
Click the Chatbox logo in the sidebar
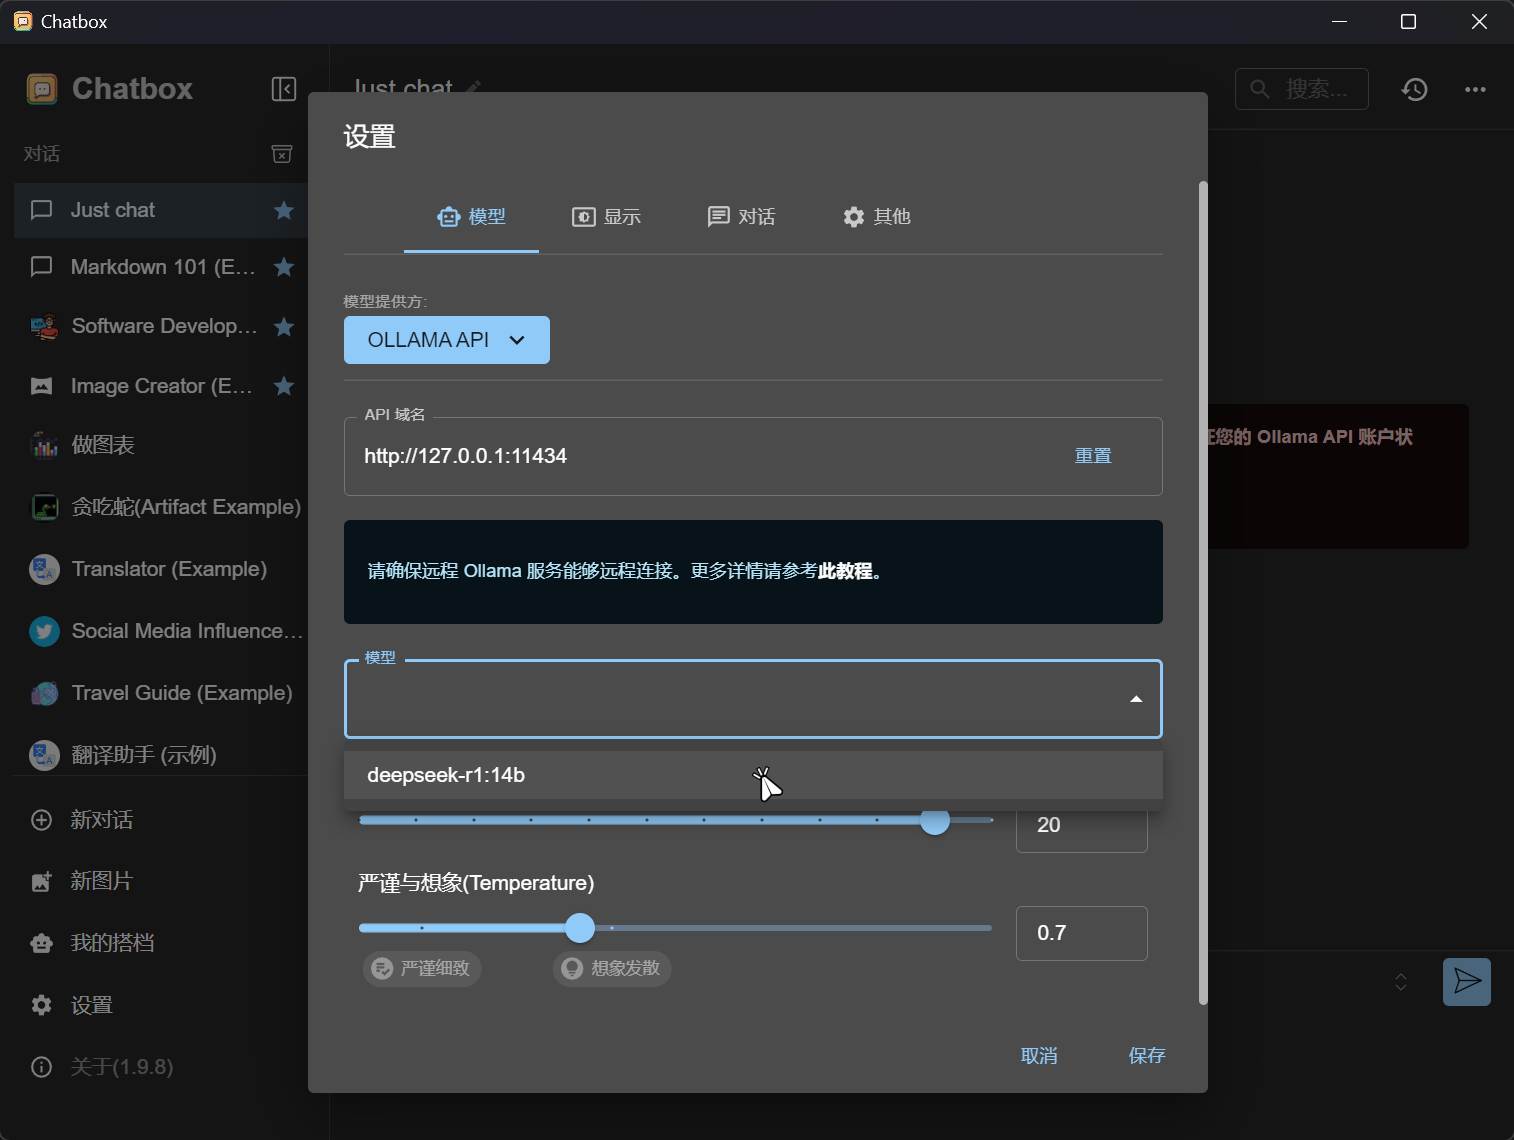click(x=42, y=89)
